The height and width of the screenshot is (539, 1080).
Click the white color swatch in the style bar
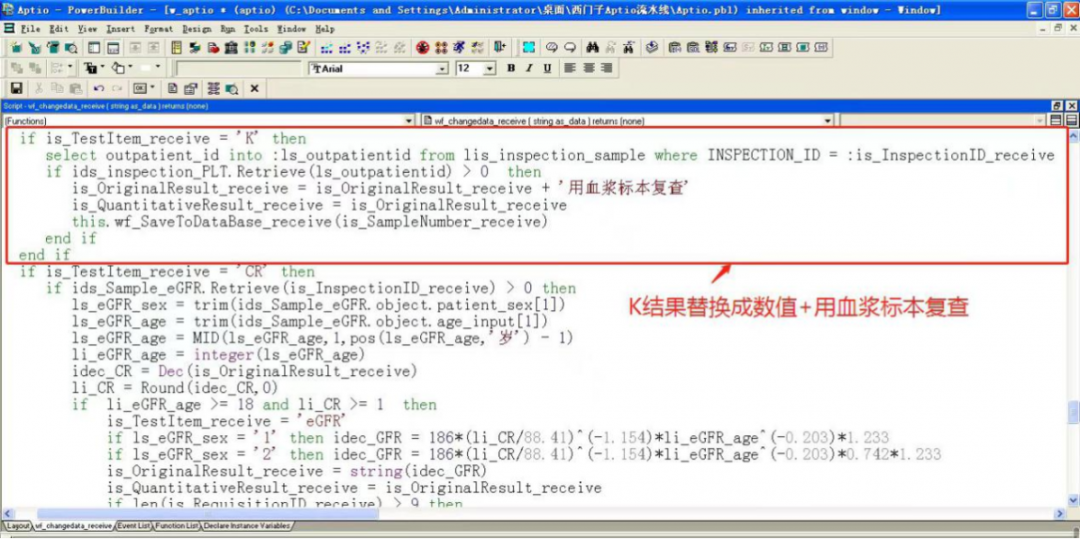click(x=145, y=67)
